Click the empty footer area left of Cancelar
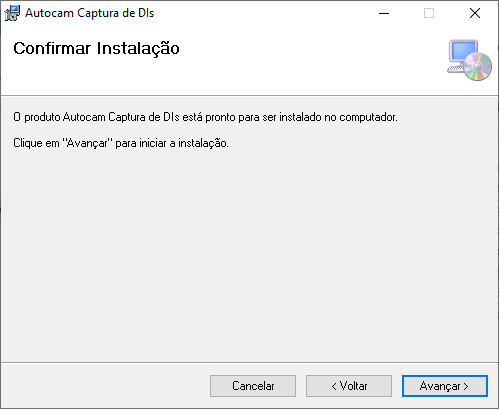 105,386
